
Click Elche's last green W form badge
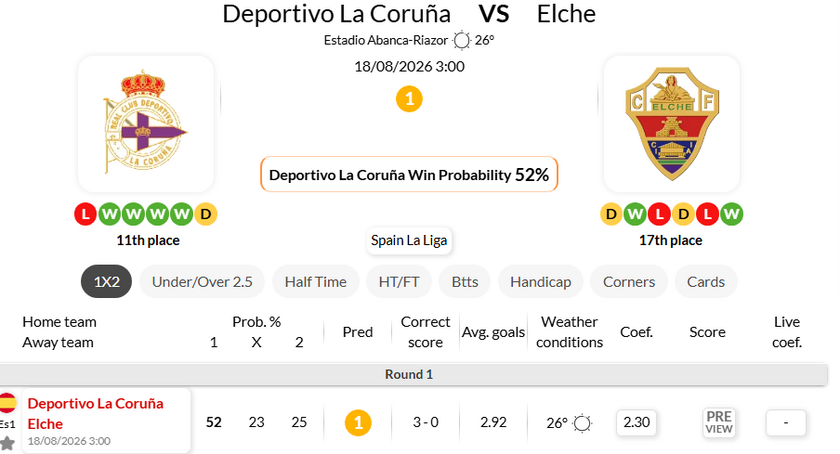tap(731, 214)
